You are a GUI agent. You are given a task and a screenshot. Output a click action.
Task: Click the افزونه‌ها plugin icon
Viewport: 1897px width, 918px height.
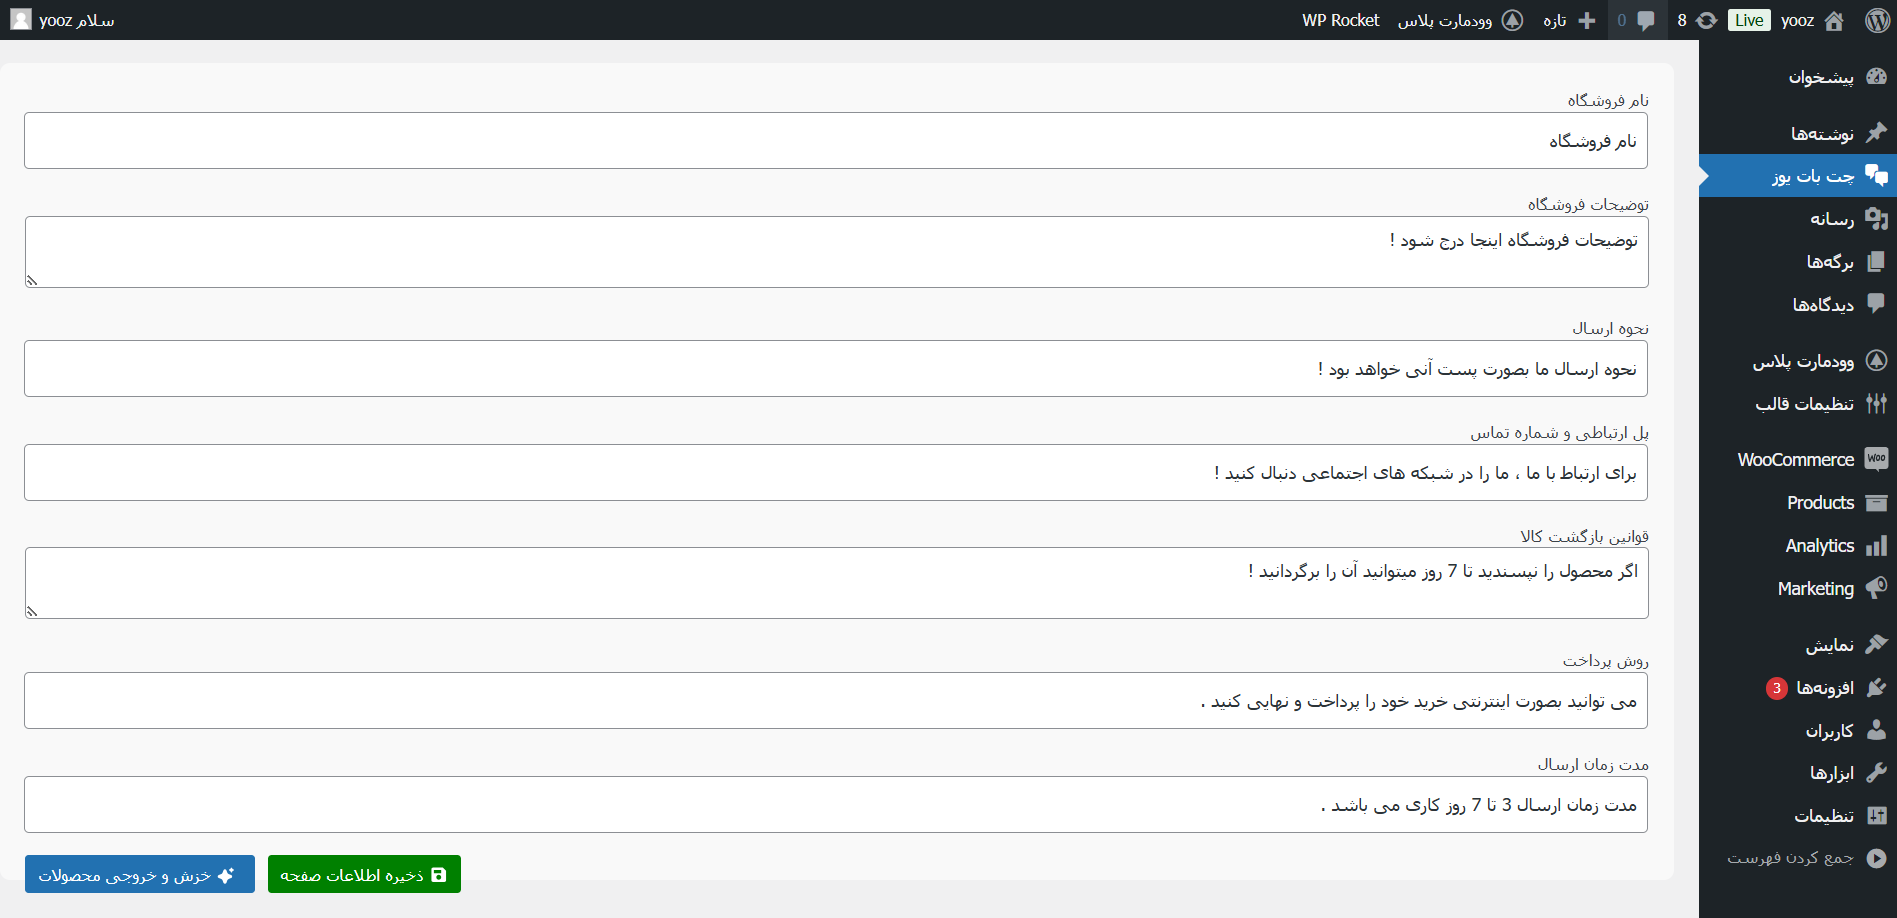[x=1877, y=687]
